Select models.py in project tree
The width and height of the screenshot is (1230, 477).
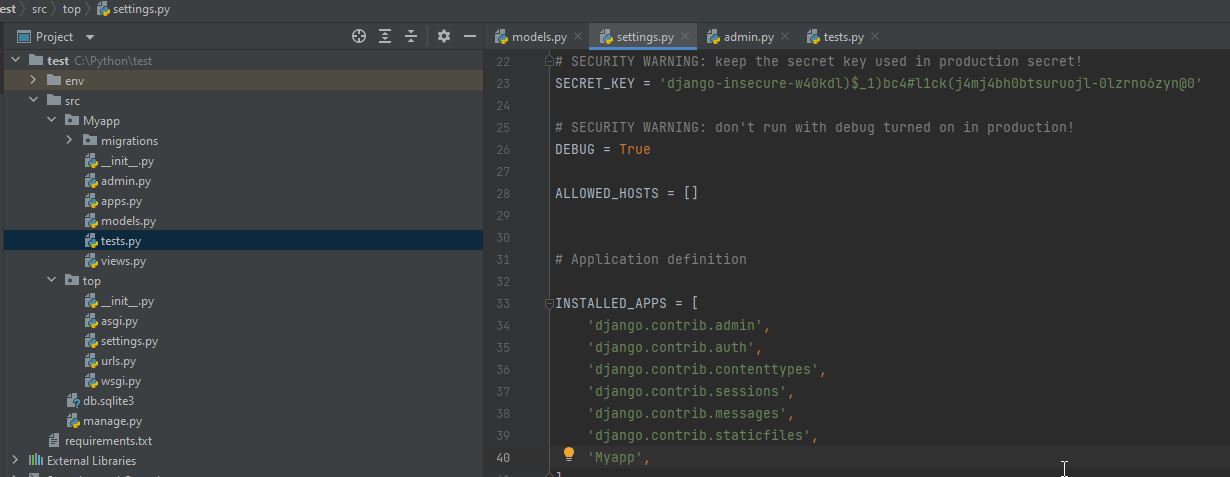120,220
